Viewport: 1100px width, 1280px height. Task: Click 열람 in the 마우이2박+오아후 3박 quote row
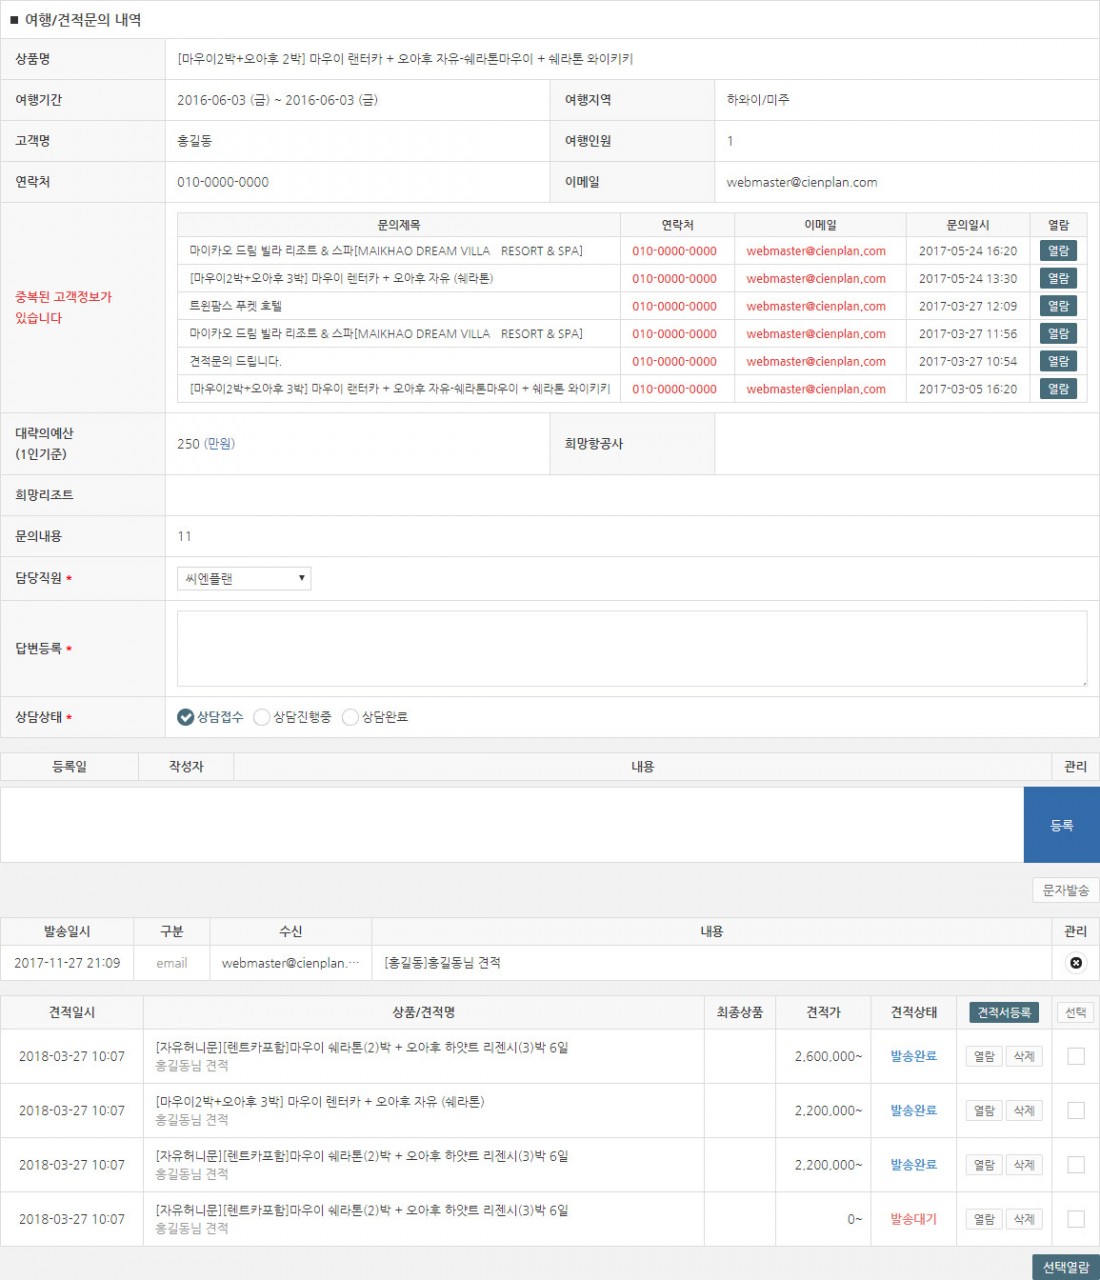pos(984,1110)
